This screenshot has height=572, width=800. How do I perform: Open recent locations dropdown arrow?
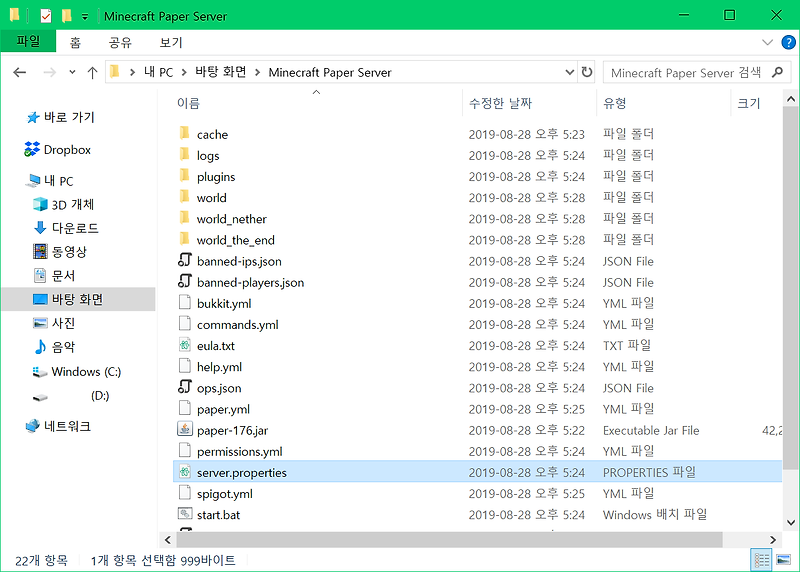point(72,72)
